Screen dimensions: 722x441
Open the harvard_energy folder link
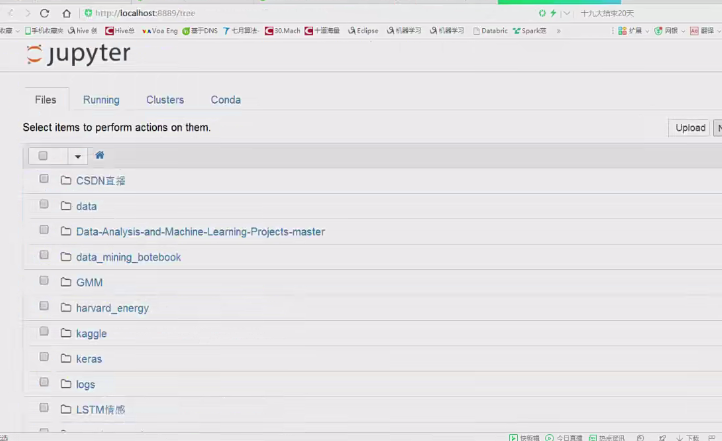point(112,308)
